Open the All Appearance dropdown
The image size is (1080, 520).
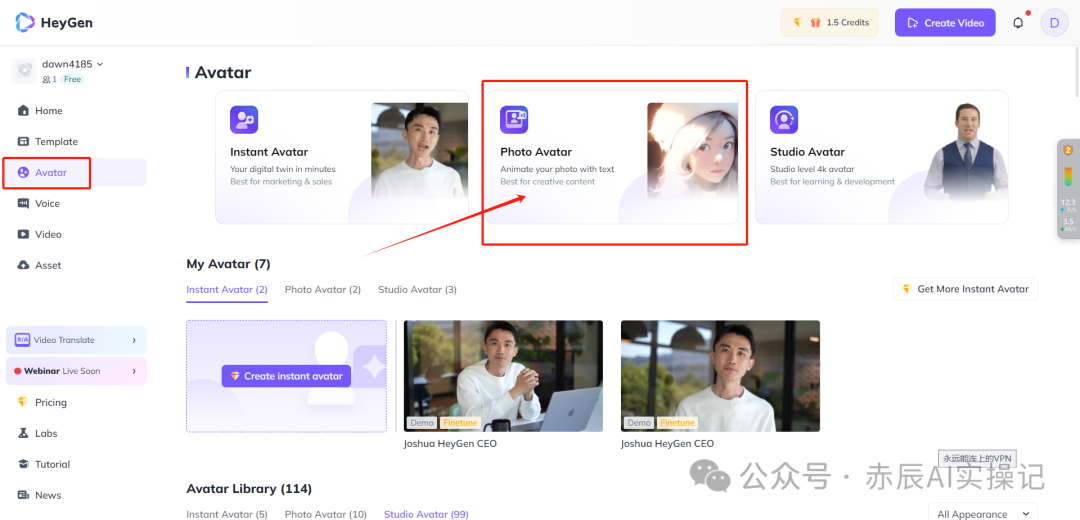coord(983,513)
